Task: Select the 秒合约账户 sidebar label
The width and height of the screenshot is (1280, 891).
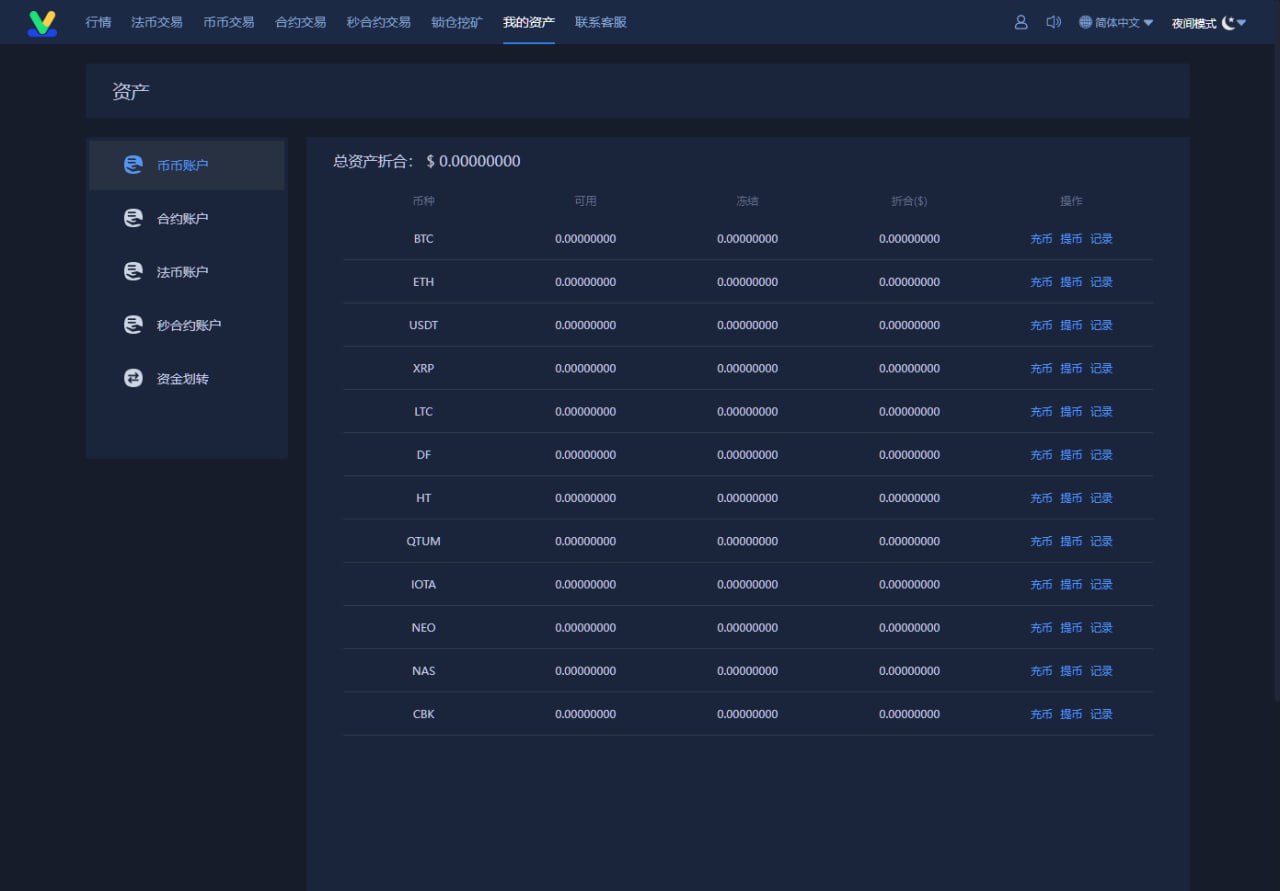Action: coord(189,326)
